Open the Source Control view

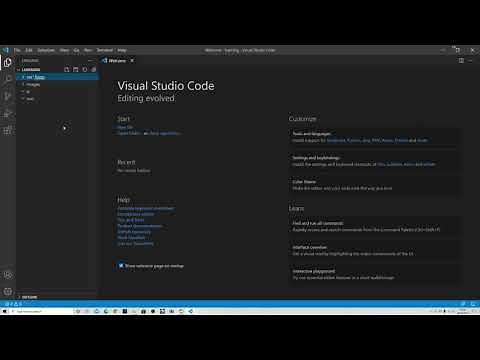click(x=8, y=96)
